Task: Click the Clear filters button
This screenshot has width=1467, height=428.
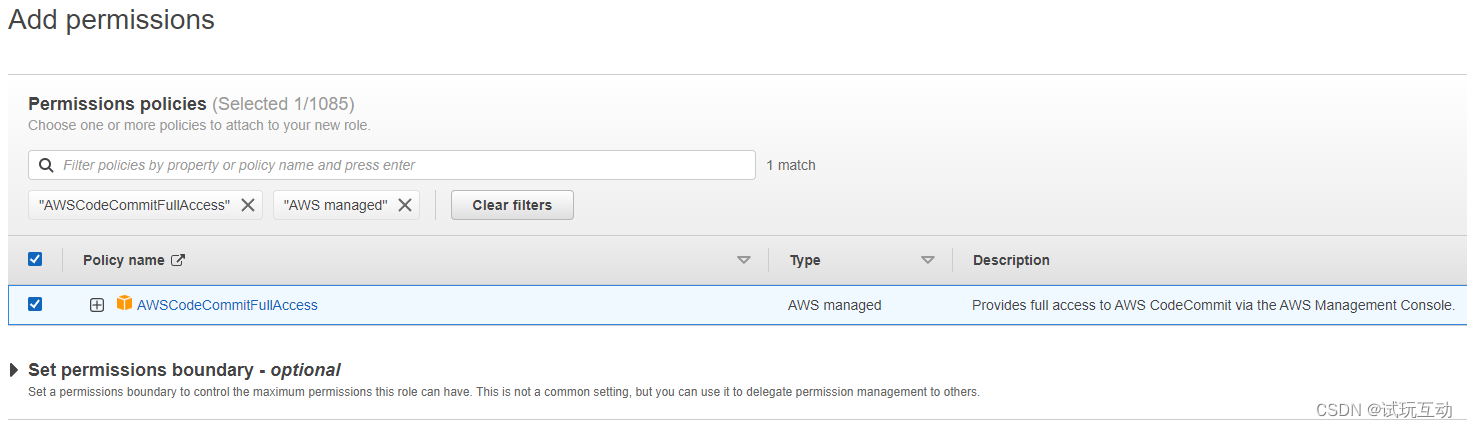Action: pyautogui.click(x=512, y=205)
